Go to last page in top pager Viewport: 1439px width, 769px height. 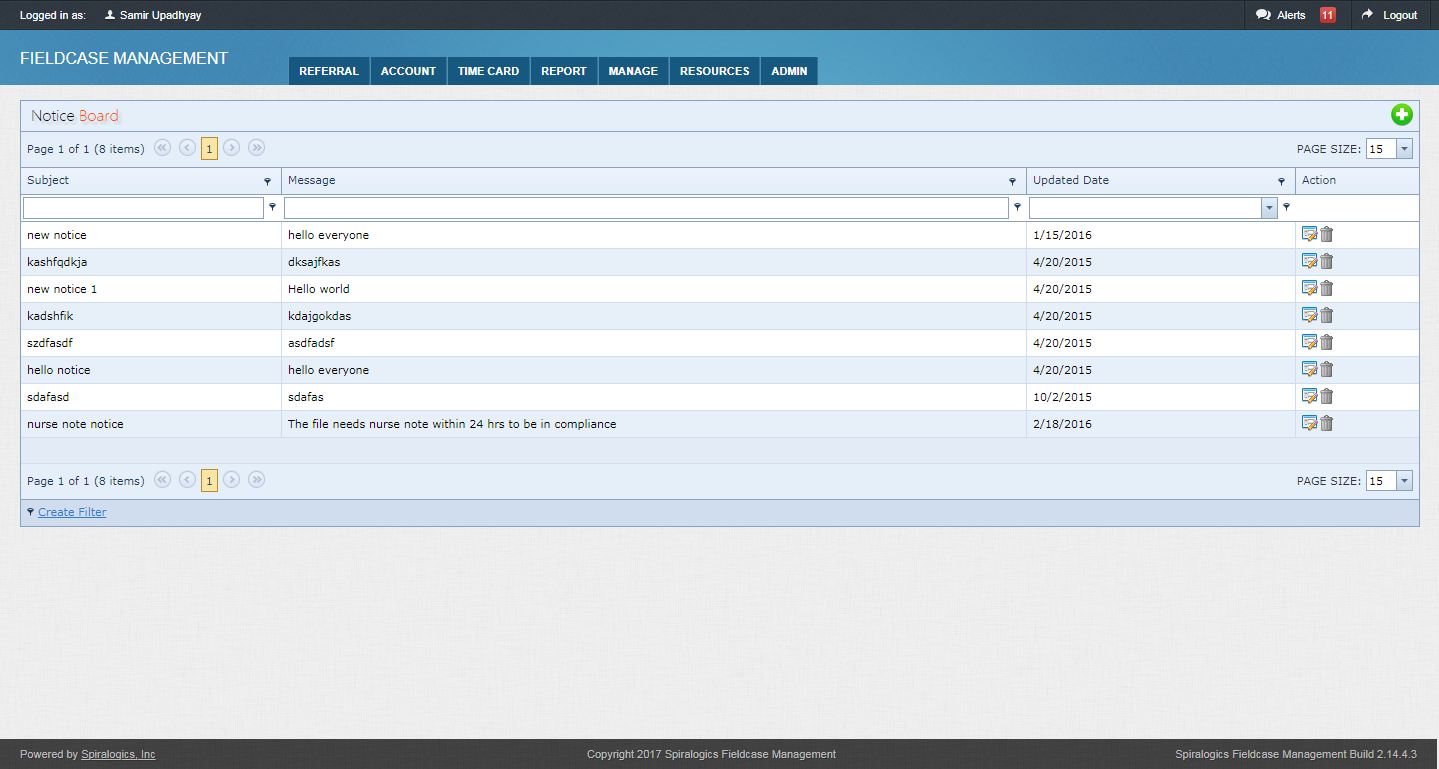pyautogui.click(x=257, y=148)
